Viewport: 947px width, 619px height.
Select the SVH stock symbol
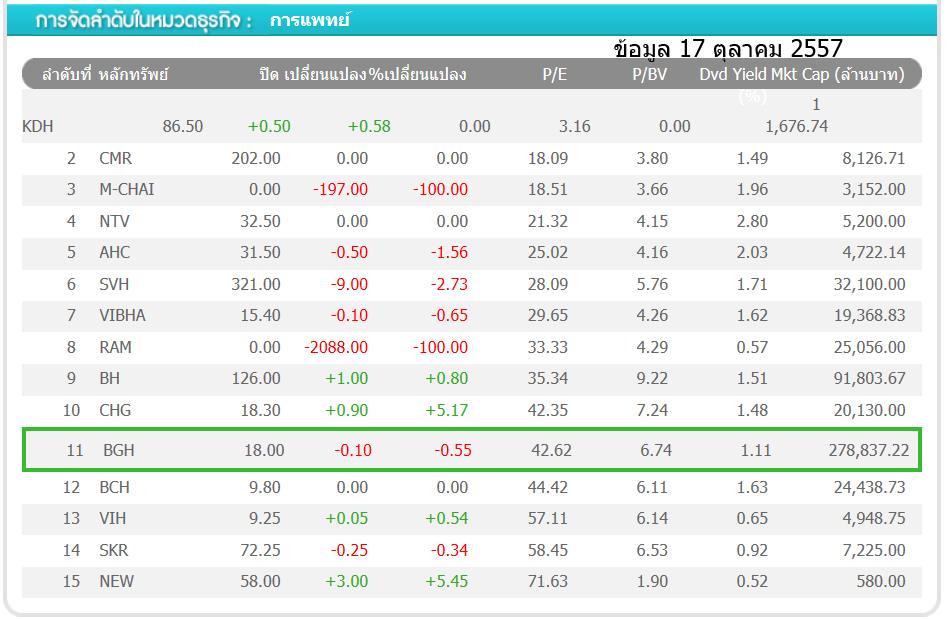coord(114,284)
